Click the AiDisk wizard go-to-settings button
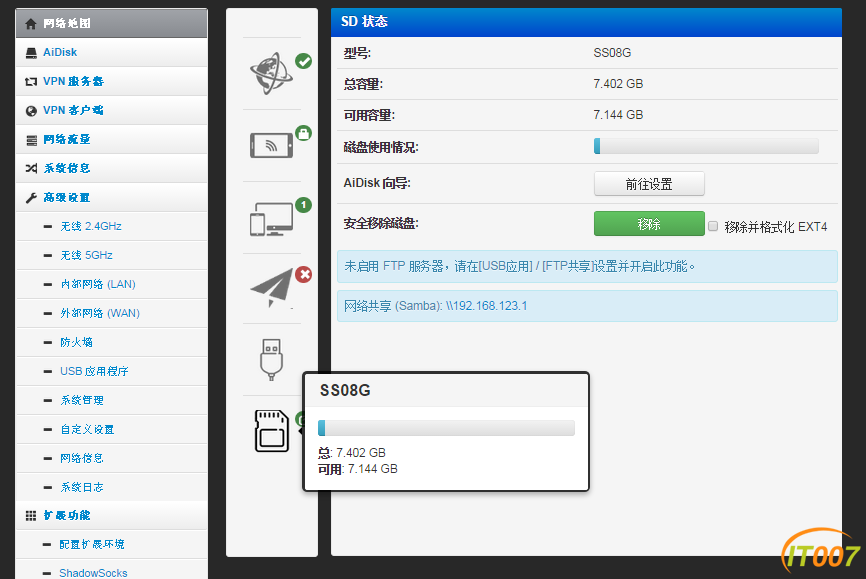 [649, 184]
